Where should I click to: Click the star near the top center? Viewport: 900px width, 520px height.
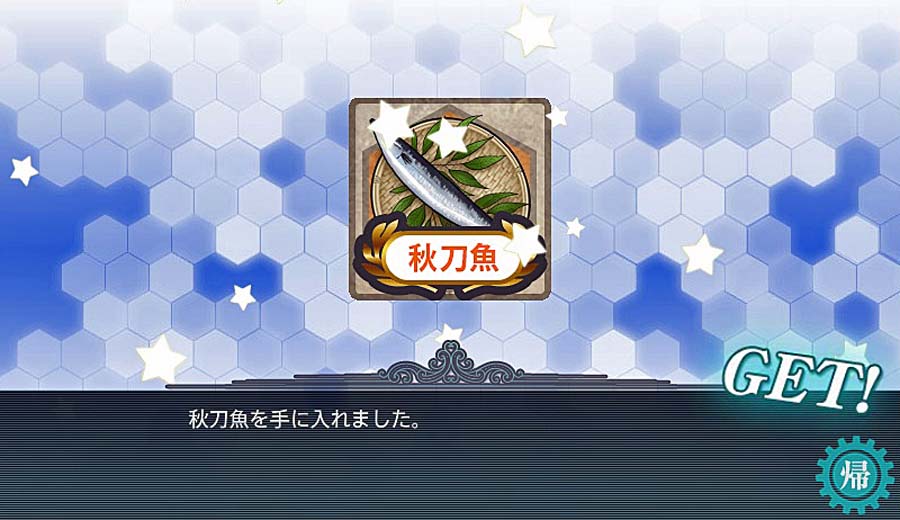[531, 30]
